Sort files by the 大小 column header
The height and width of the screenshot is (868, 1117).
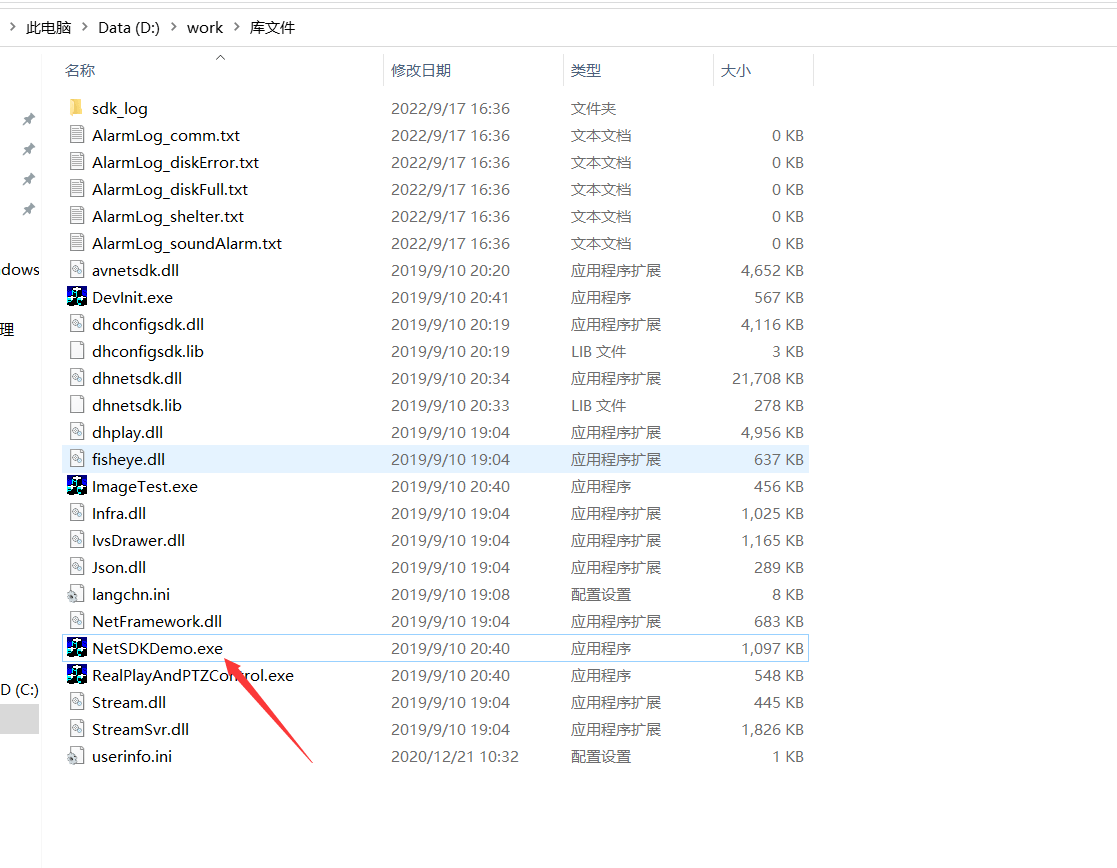[x=735, y=71]
